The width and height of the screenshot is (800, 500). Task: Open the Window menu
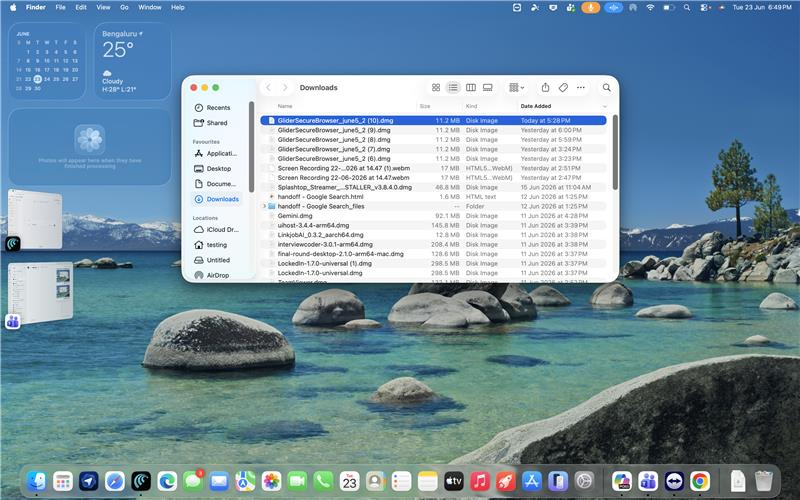[150, 8]
